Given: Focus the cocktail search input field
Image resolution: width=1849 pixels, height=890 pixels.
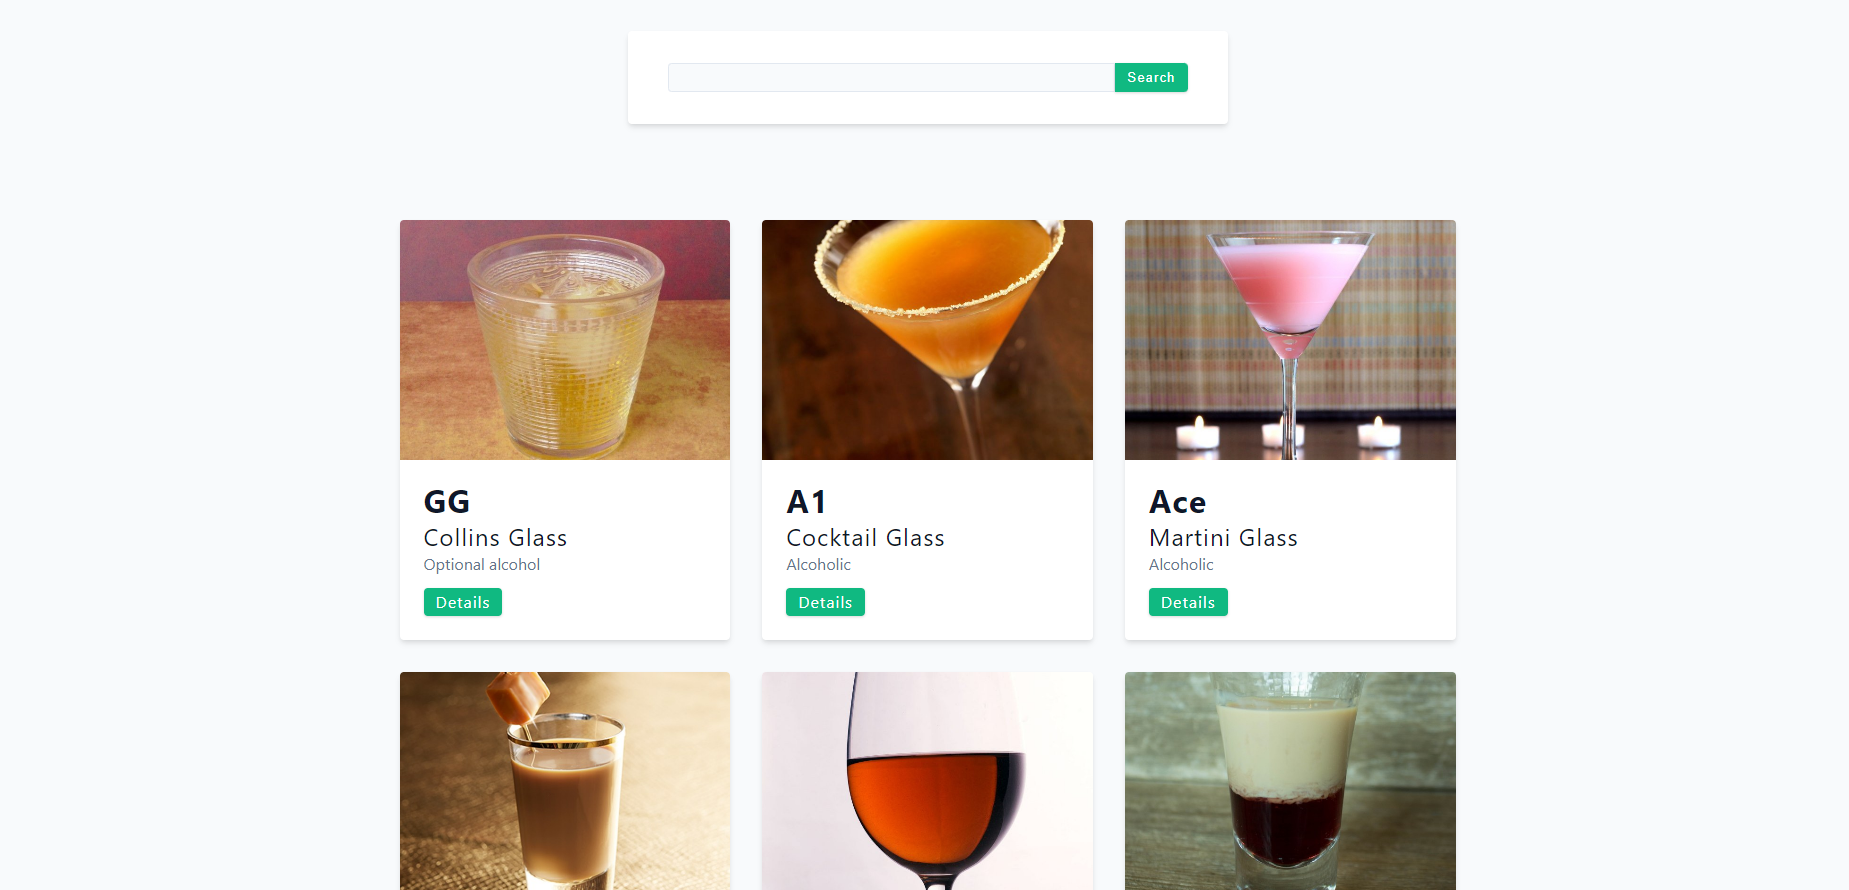Looking at the screenshot, I should 891,78.
